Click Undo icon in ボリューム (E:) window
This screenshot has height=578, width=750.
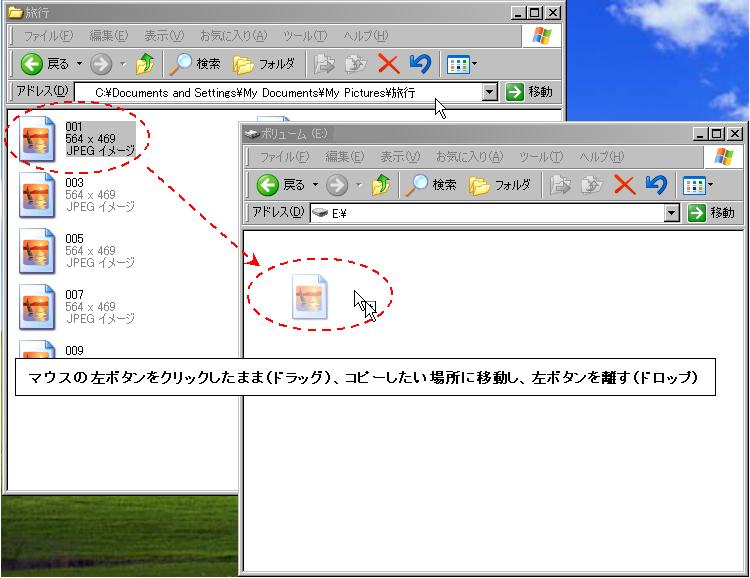[656, 185]
